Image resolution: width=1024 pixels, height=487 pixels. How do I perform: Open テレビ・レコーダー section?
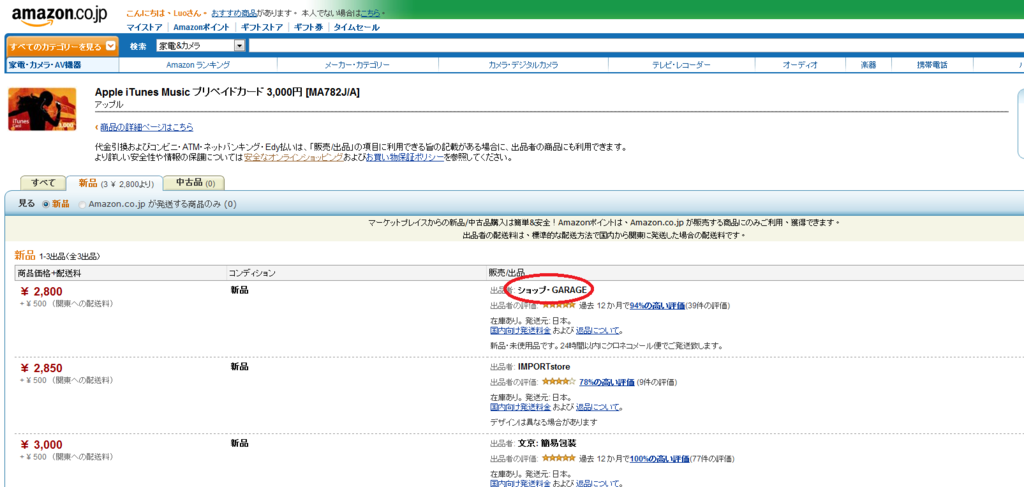pos(681,65)
